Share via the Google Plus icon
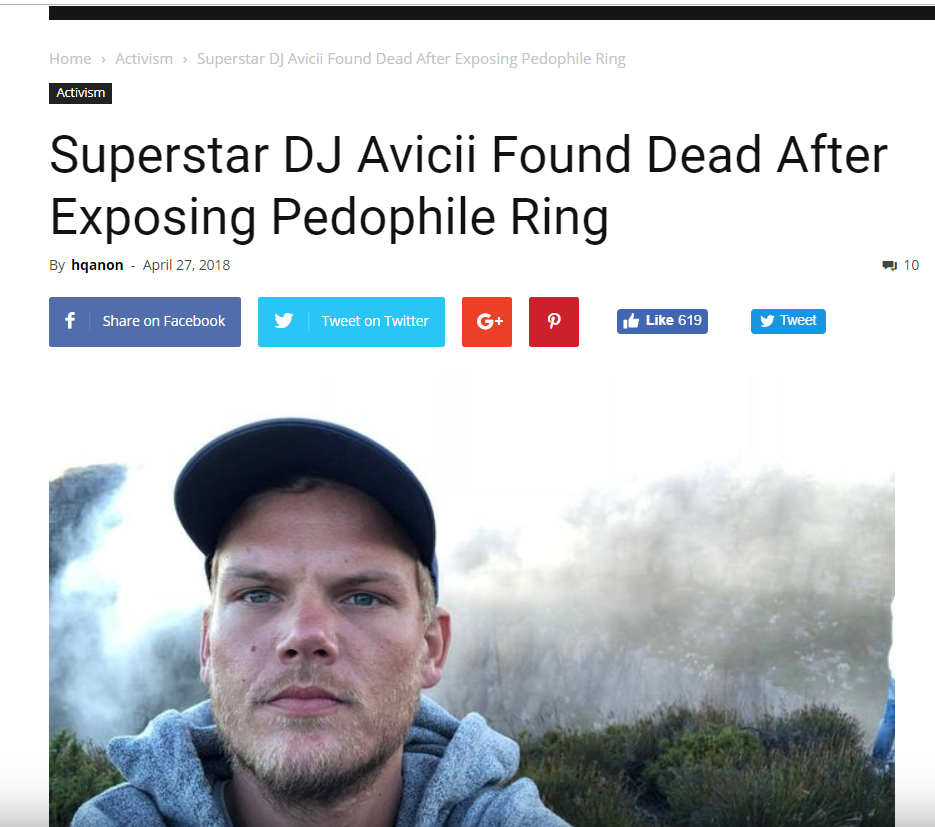 [487, 321]
